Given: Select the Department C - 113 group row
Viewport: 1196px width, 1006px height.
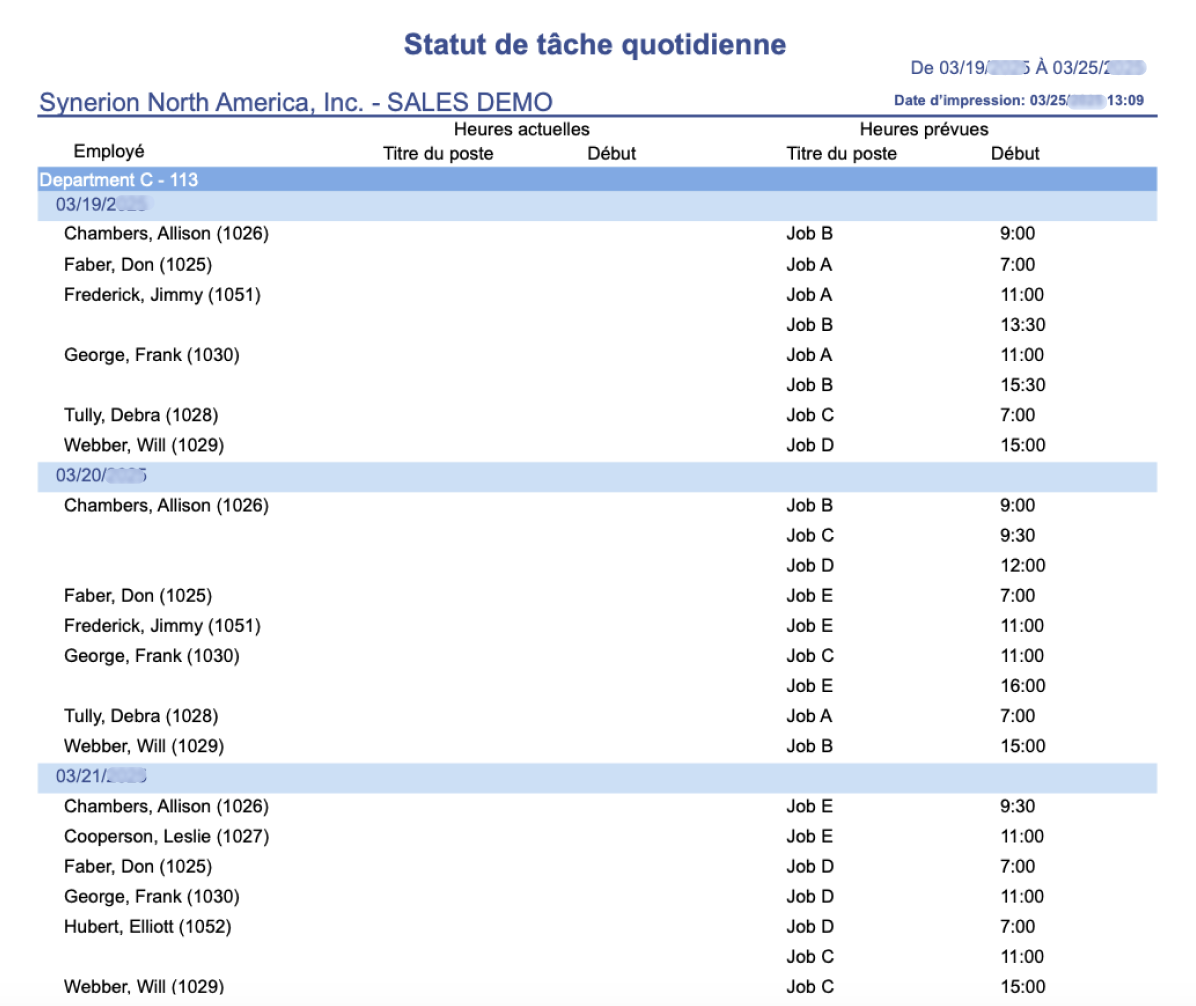Looking at the screenshot, I should 597,179.
